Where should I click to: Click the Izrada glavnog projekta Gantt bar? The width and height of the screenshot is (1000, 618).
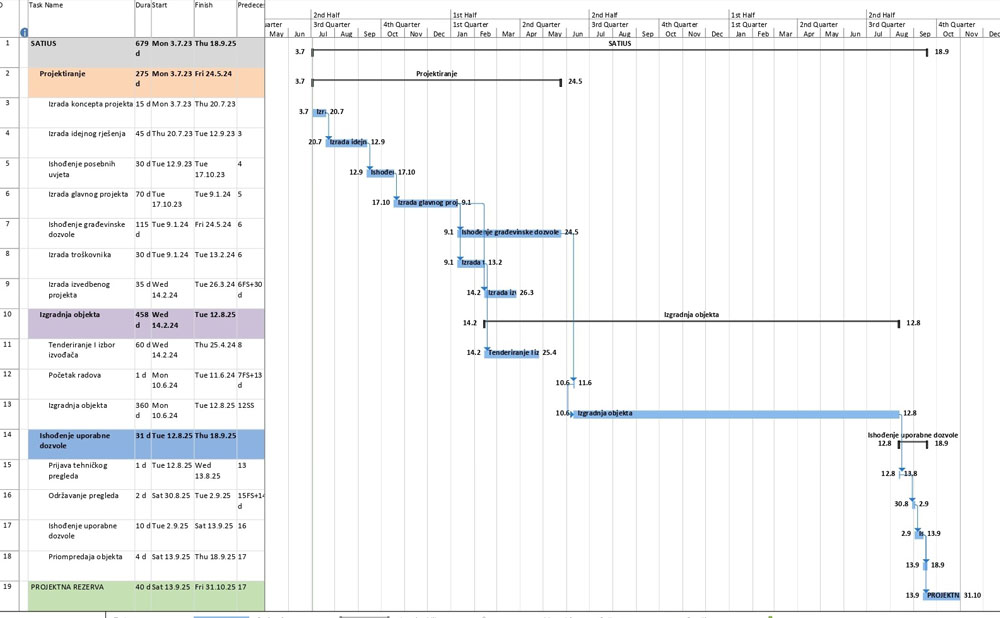click(x=427, y=202)
